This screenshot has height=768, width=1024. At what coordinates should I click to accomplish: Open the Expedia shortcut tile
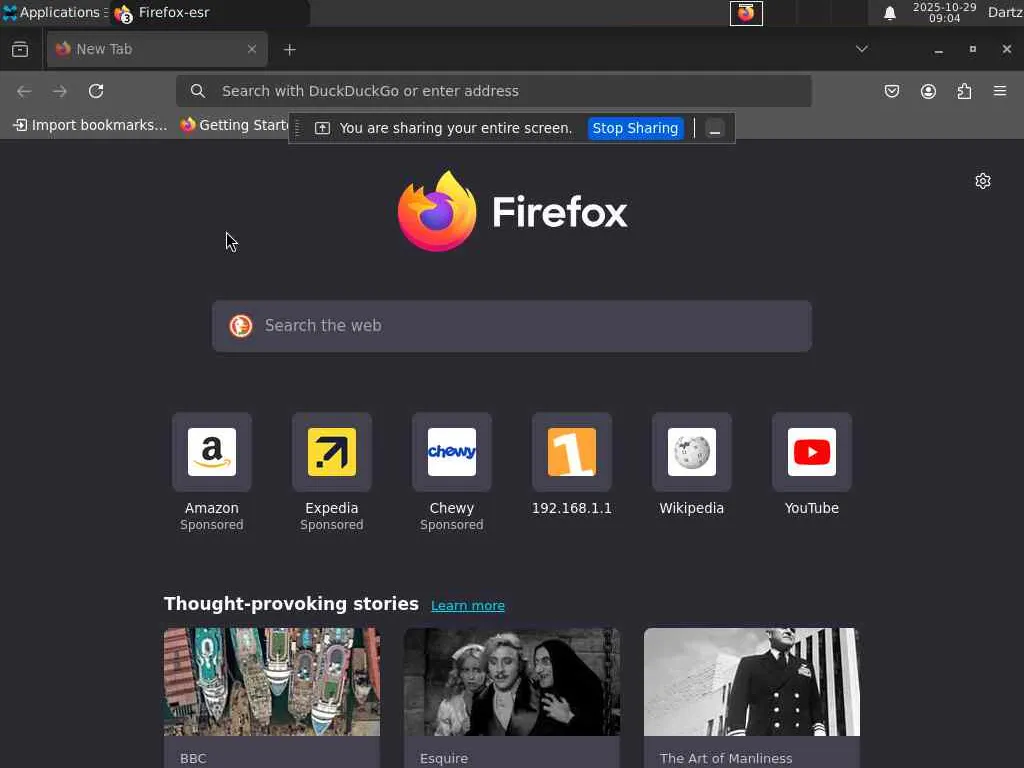coord(332,452)
